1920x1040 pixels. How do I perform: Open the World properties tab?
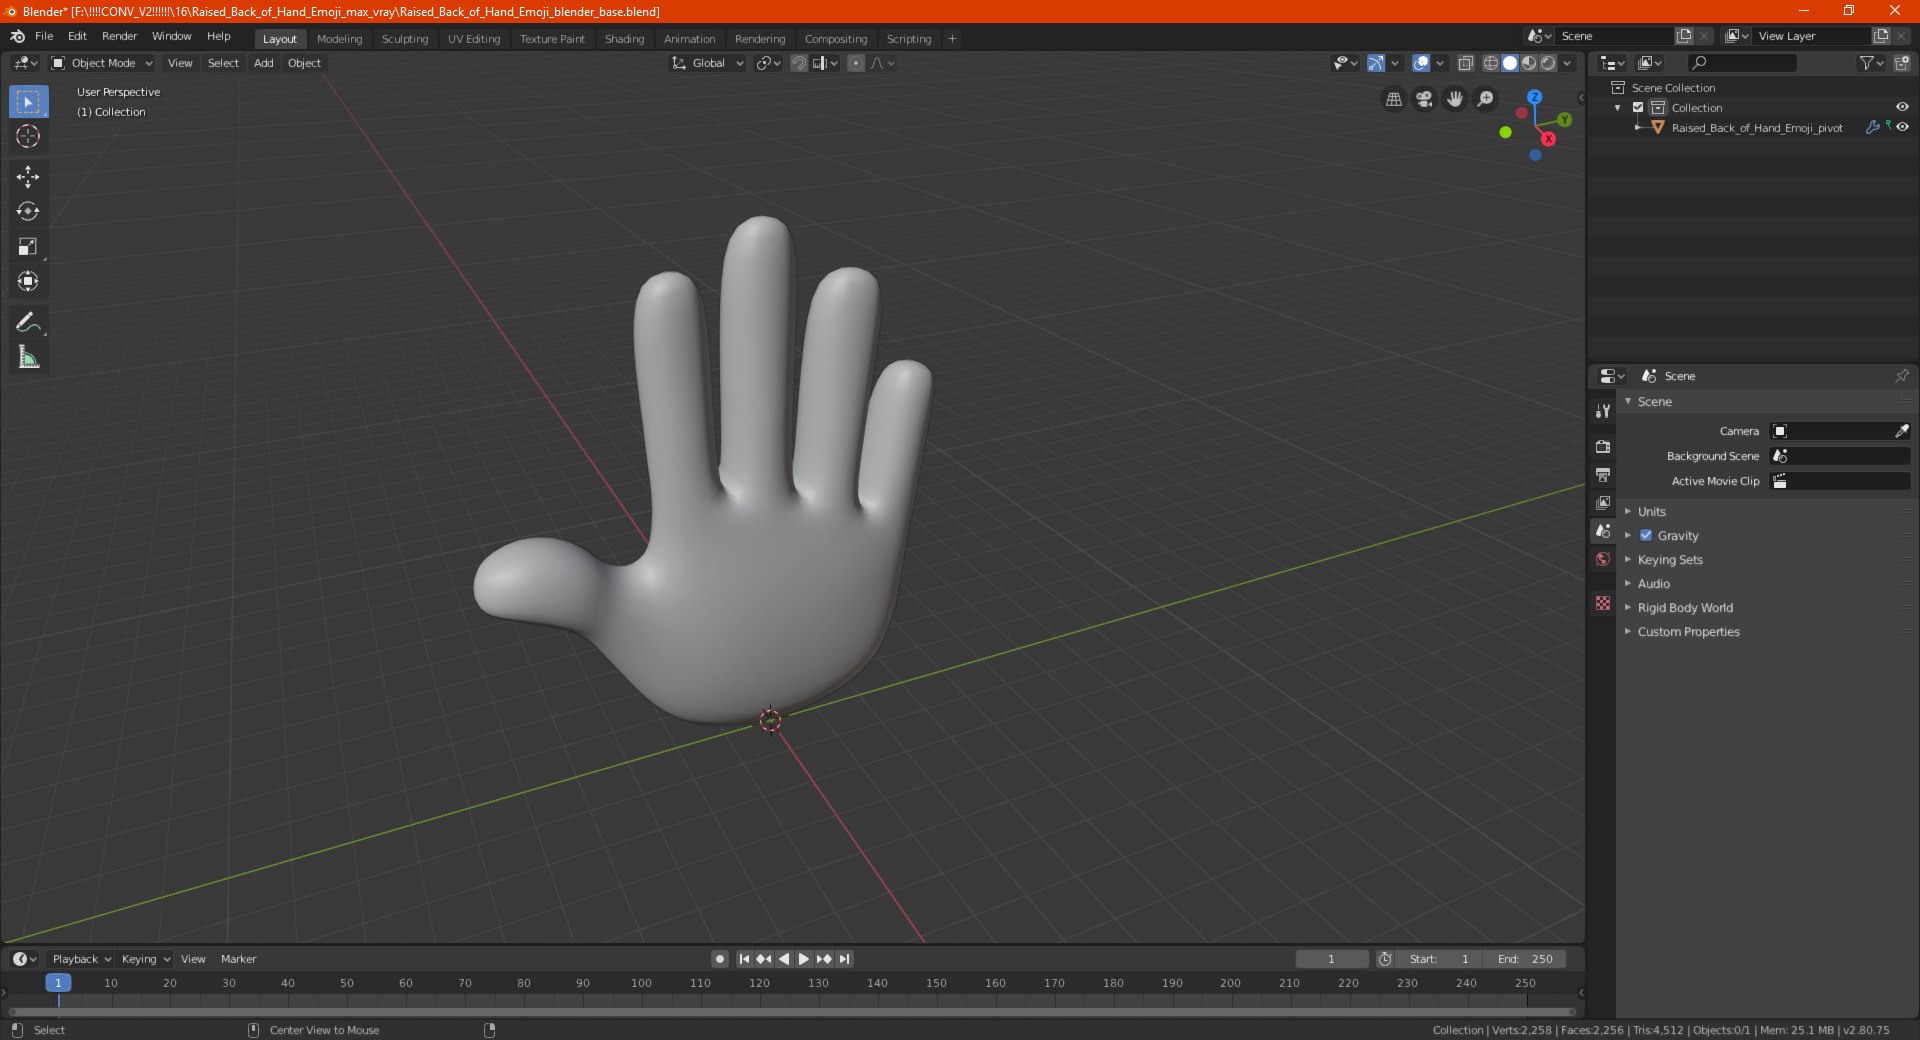(x=1603, y=559)
